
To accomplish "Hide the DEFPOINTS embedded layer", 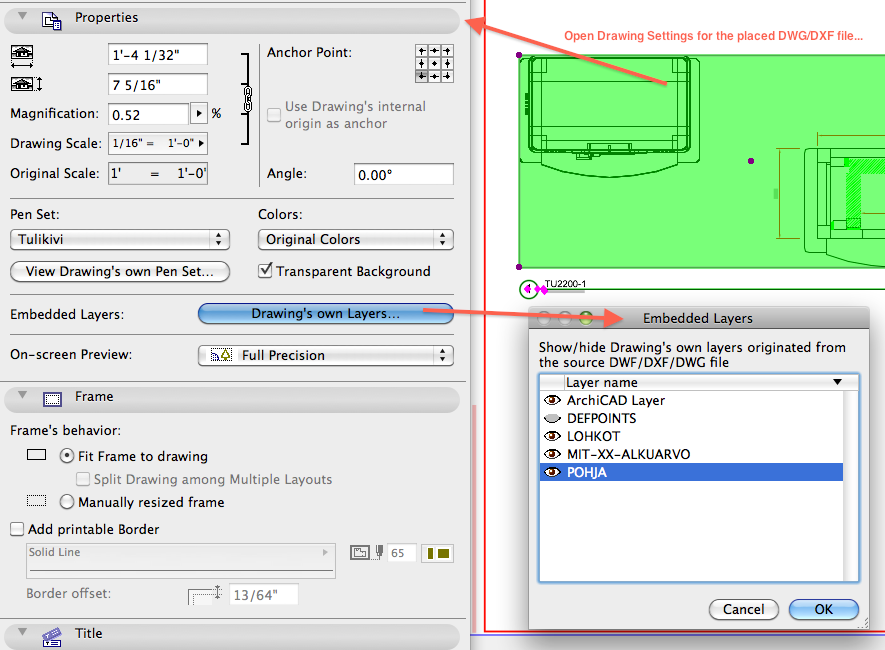I will [551, 418].
